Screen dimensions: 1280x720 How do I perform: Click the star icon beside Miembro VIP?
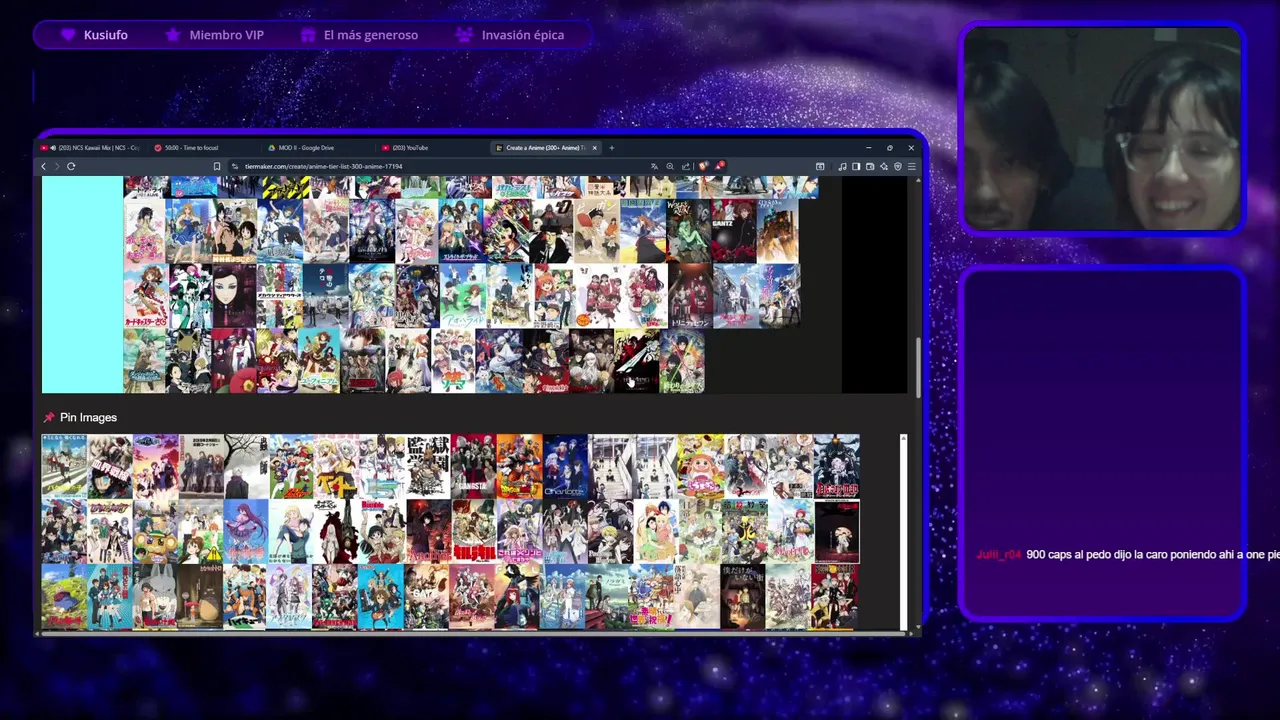click(173, 35)
